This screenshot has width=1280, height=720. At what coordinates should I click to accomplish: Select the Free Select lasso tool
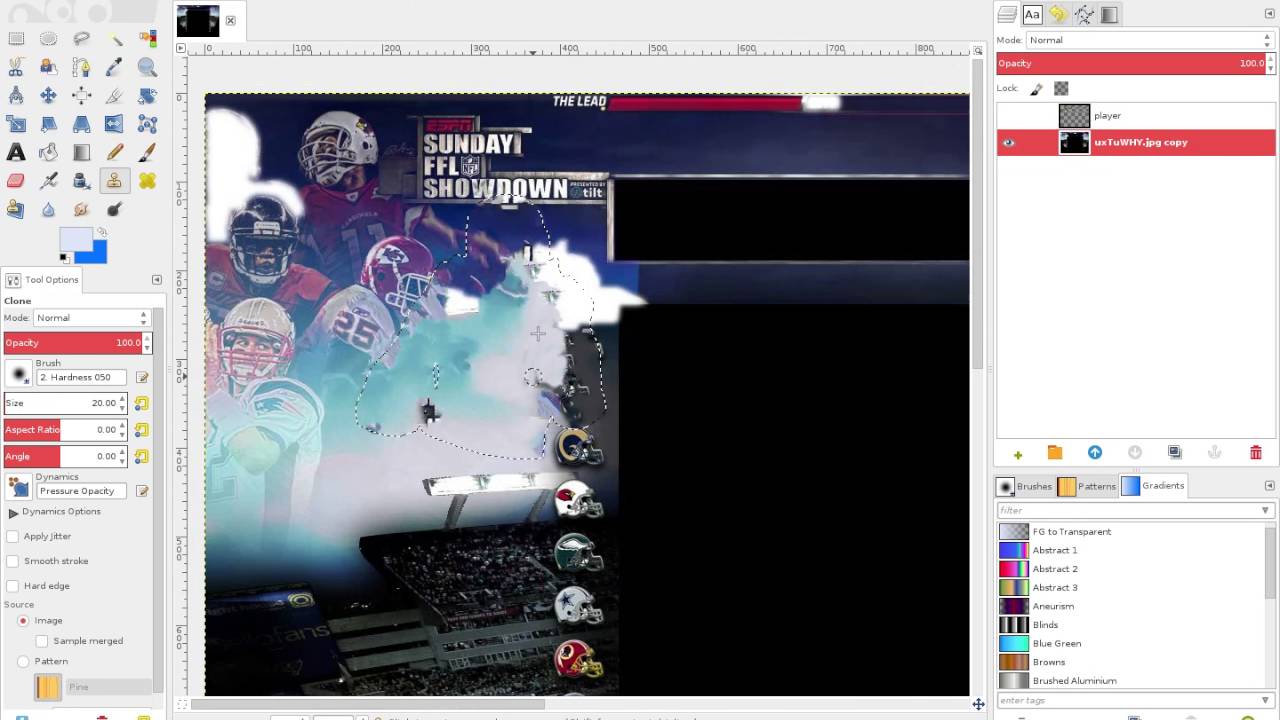click(81, 39)
